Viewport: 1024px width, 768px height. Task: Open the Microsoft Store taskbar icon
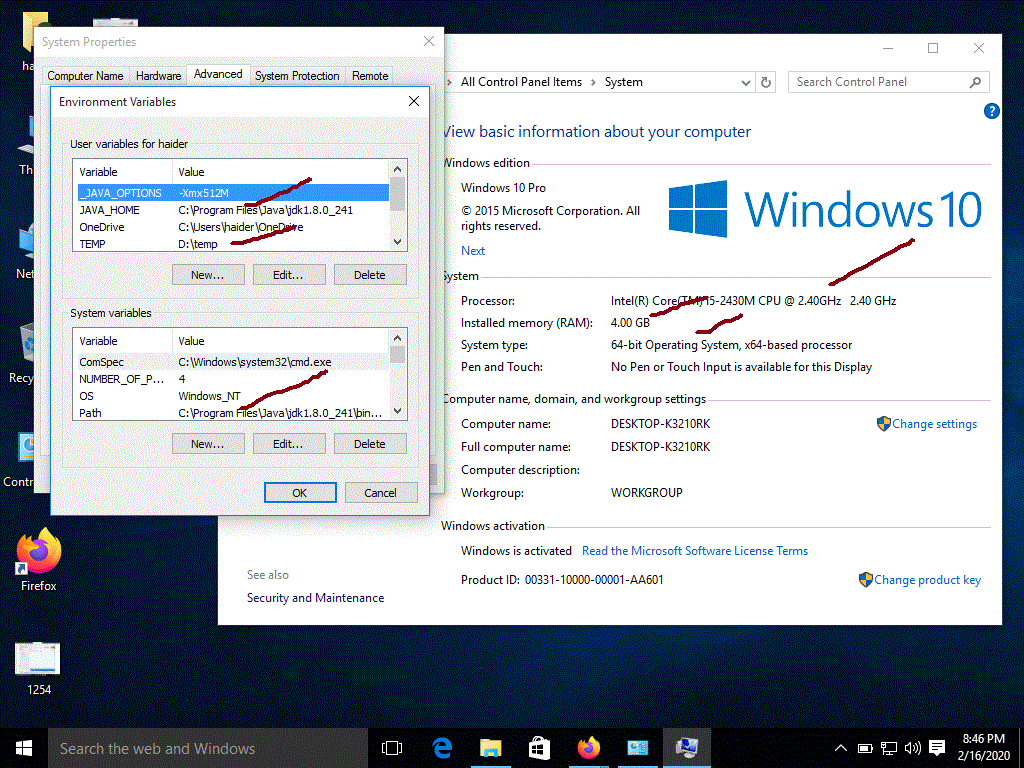[x=539, y=748]
